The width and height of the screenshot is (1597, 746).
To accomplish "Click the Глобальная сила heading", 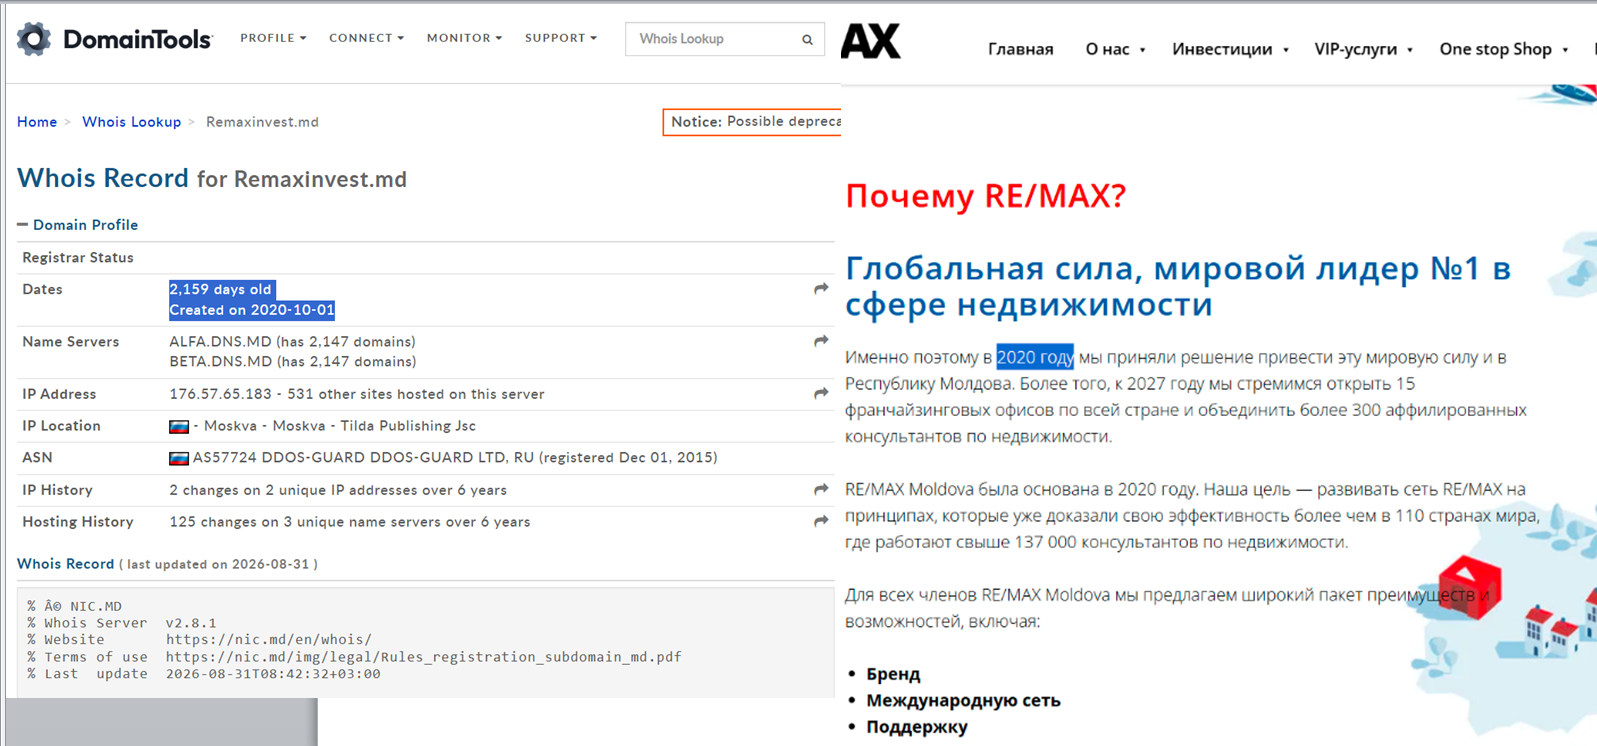I will [x=1178, y=286].
